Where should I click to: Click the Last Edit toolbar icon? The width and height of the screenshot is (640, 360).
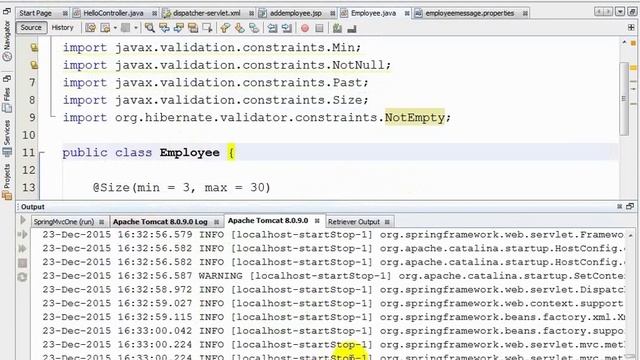point(91,28)
